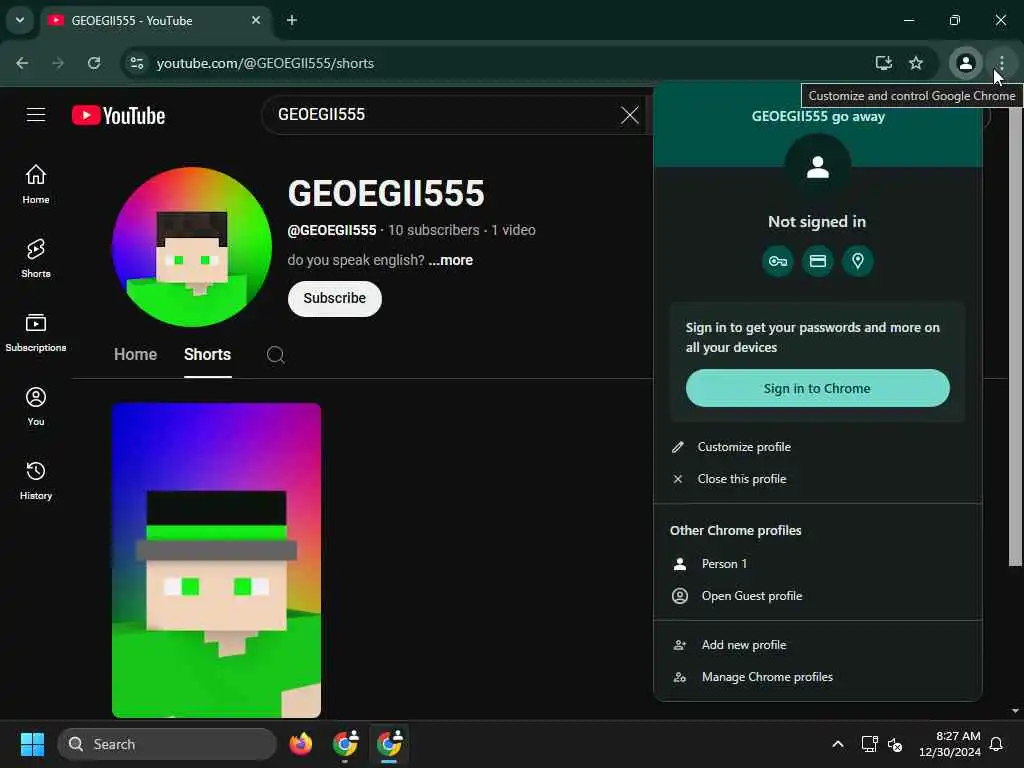Bookmark this tab with the star icon
1024x768 pixels.
pos(916,63)
